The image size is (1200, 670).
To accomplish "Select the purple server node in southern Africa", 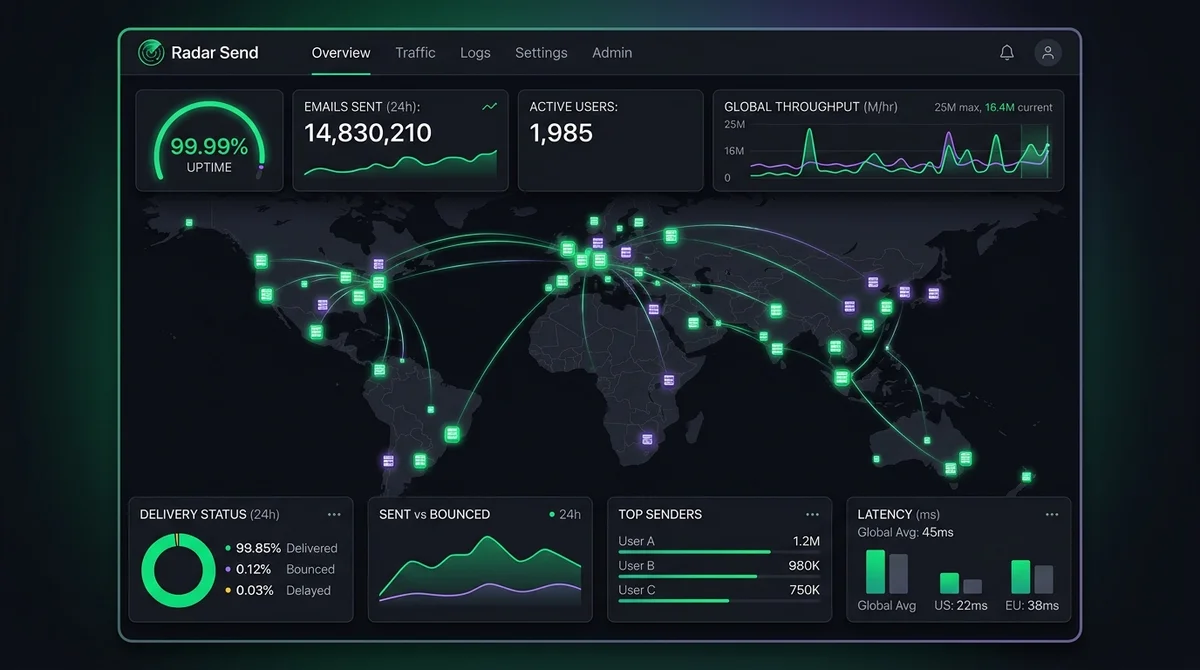I will tap(647, 439).
